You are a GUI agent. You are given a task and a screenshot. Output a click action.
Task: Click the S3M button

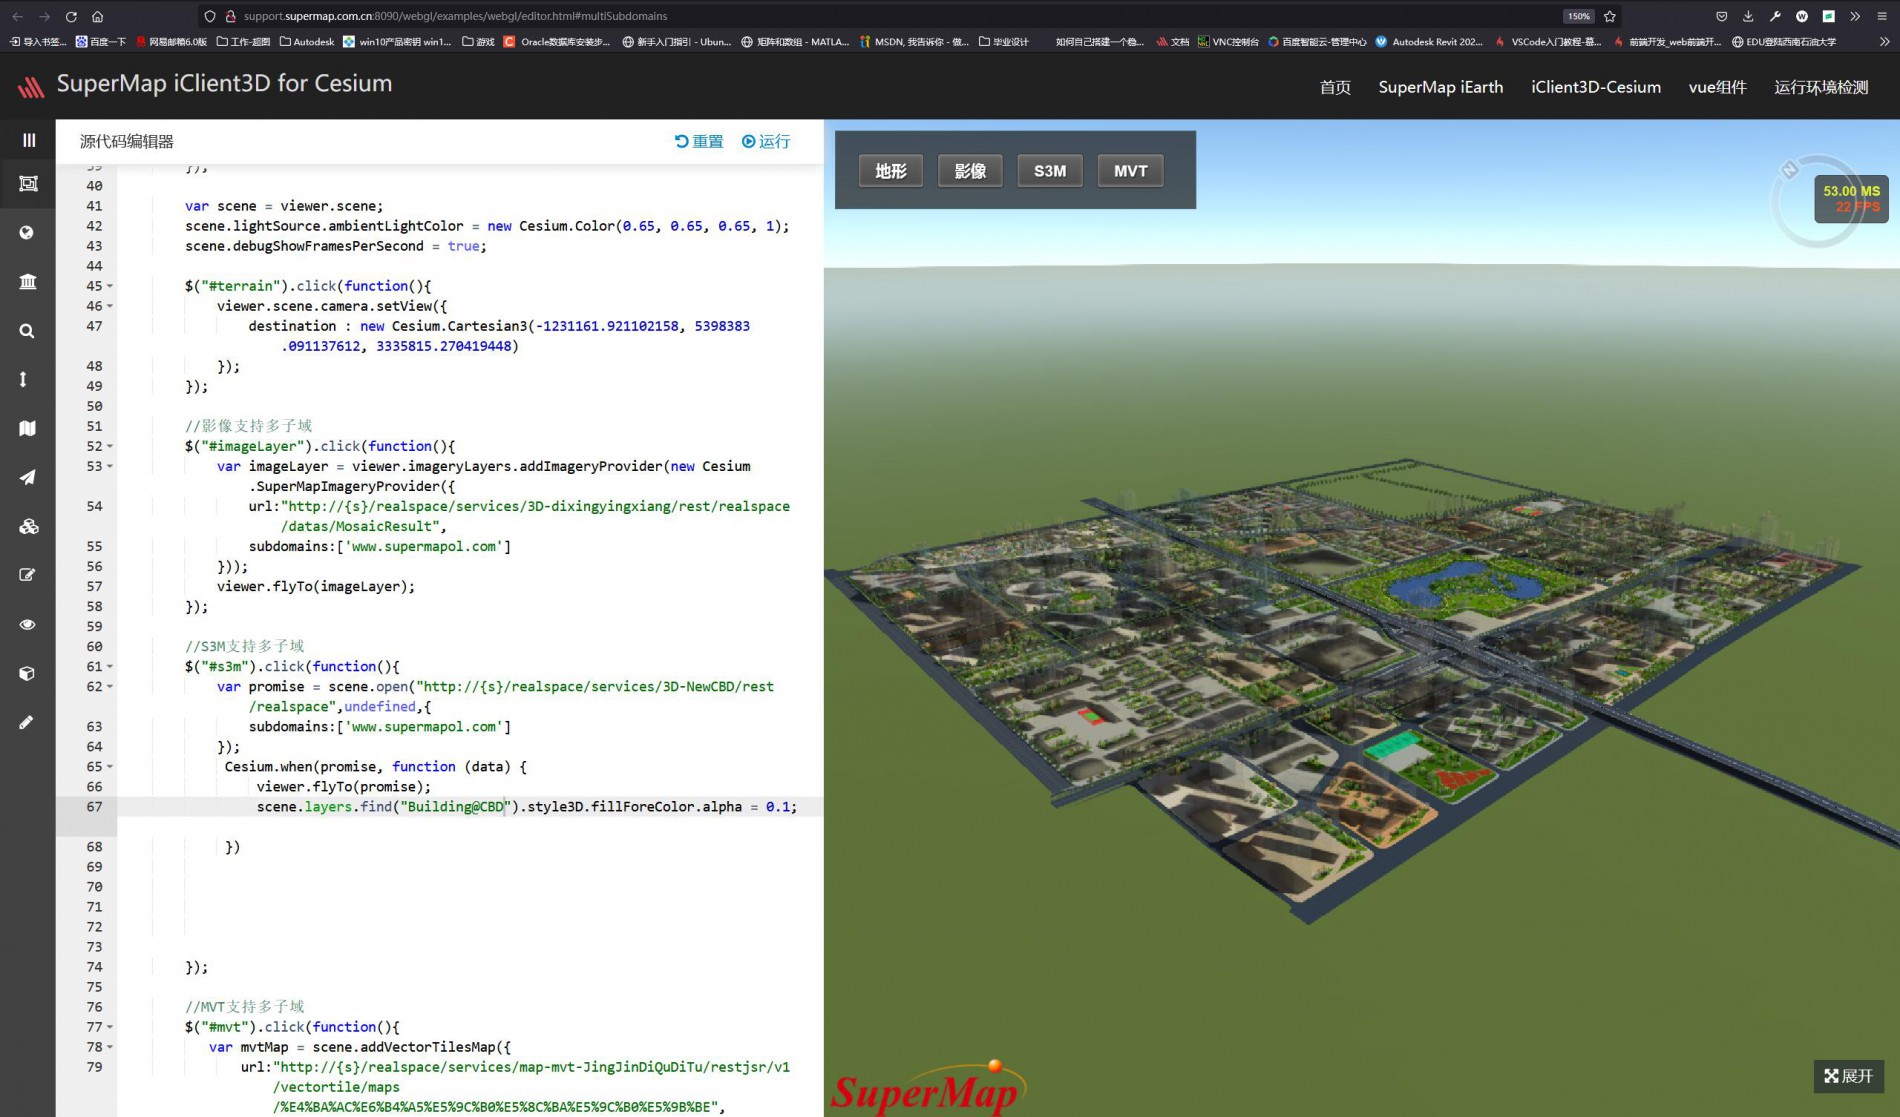point(1049,171)
